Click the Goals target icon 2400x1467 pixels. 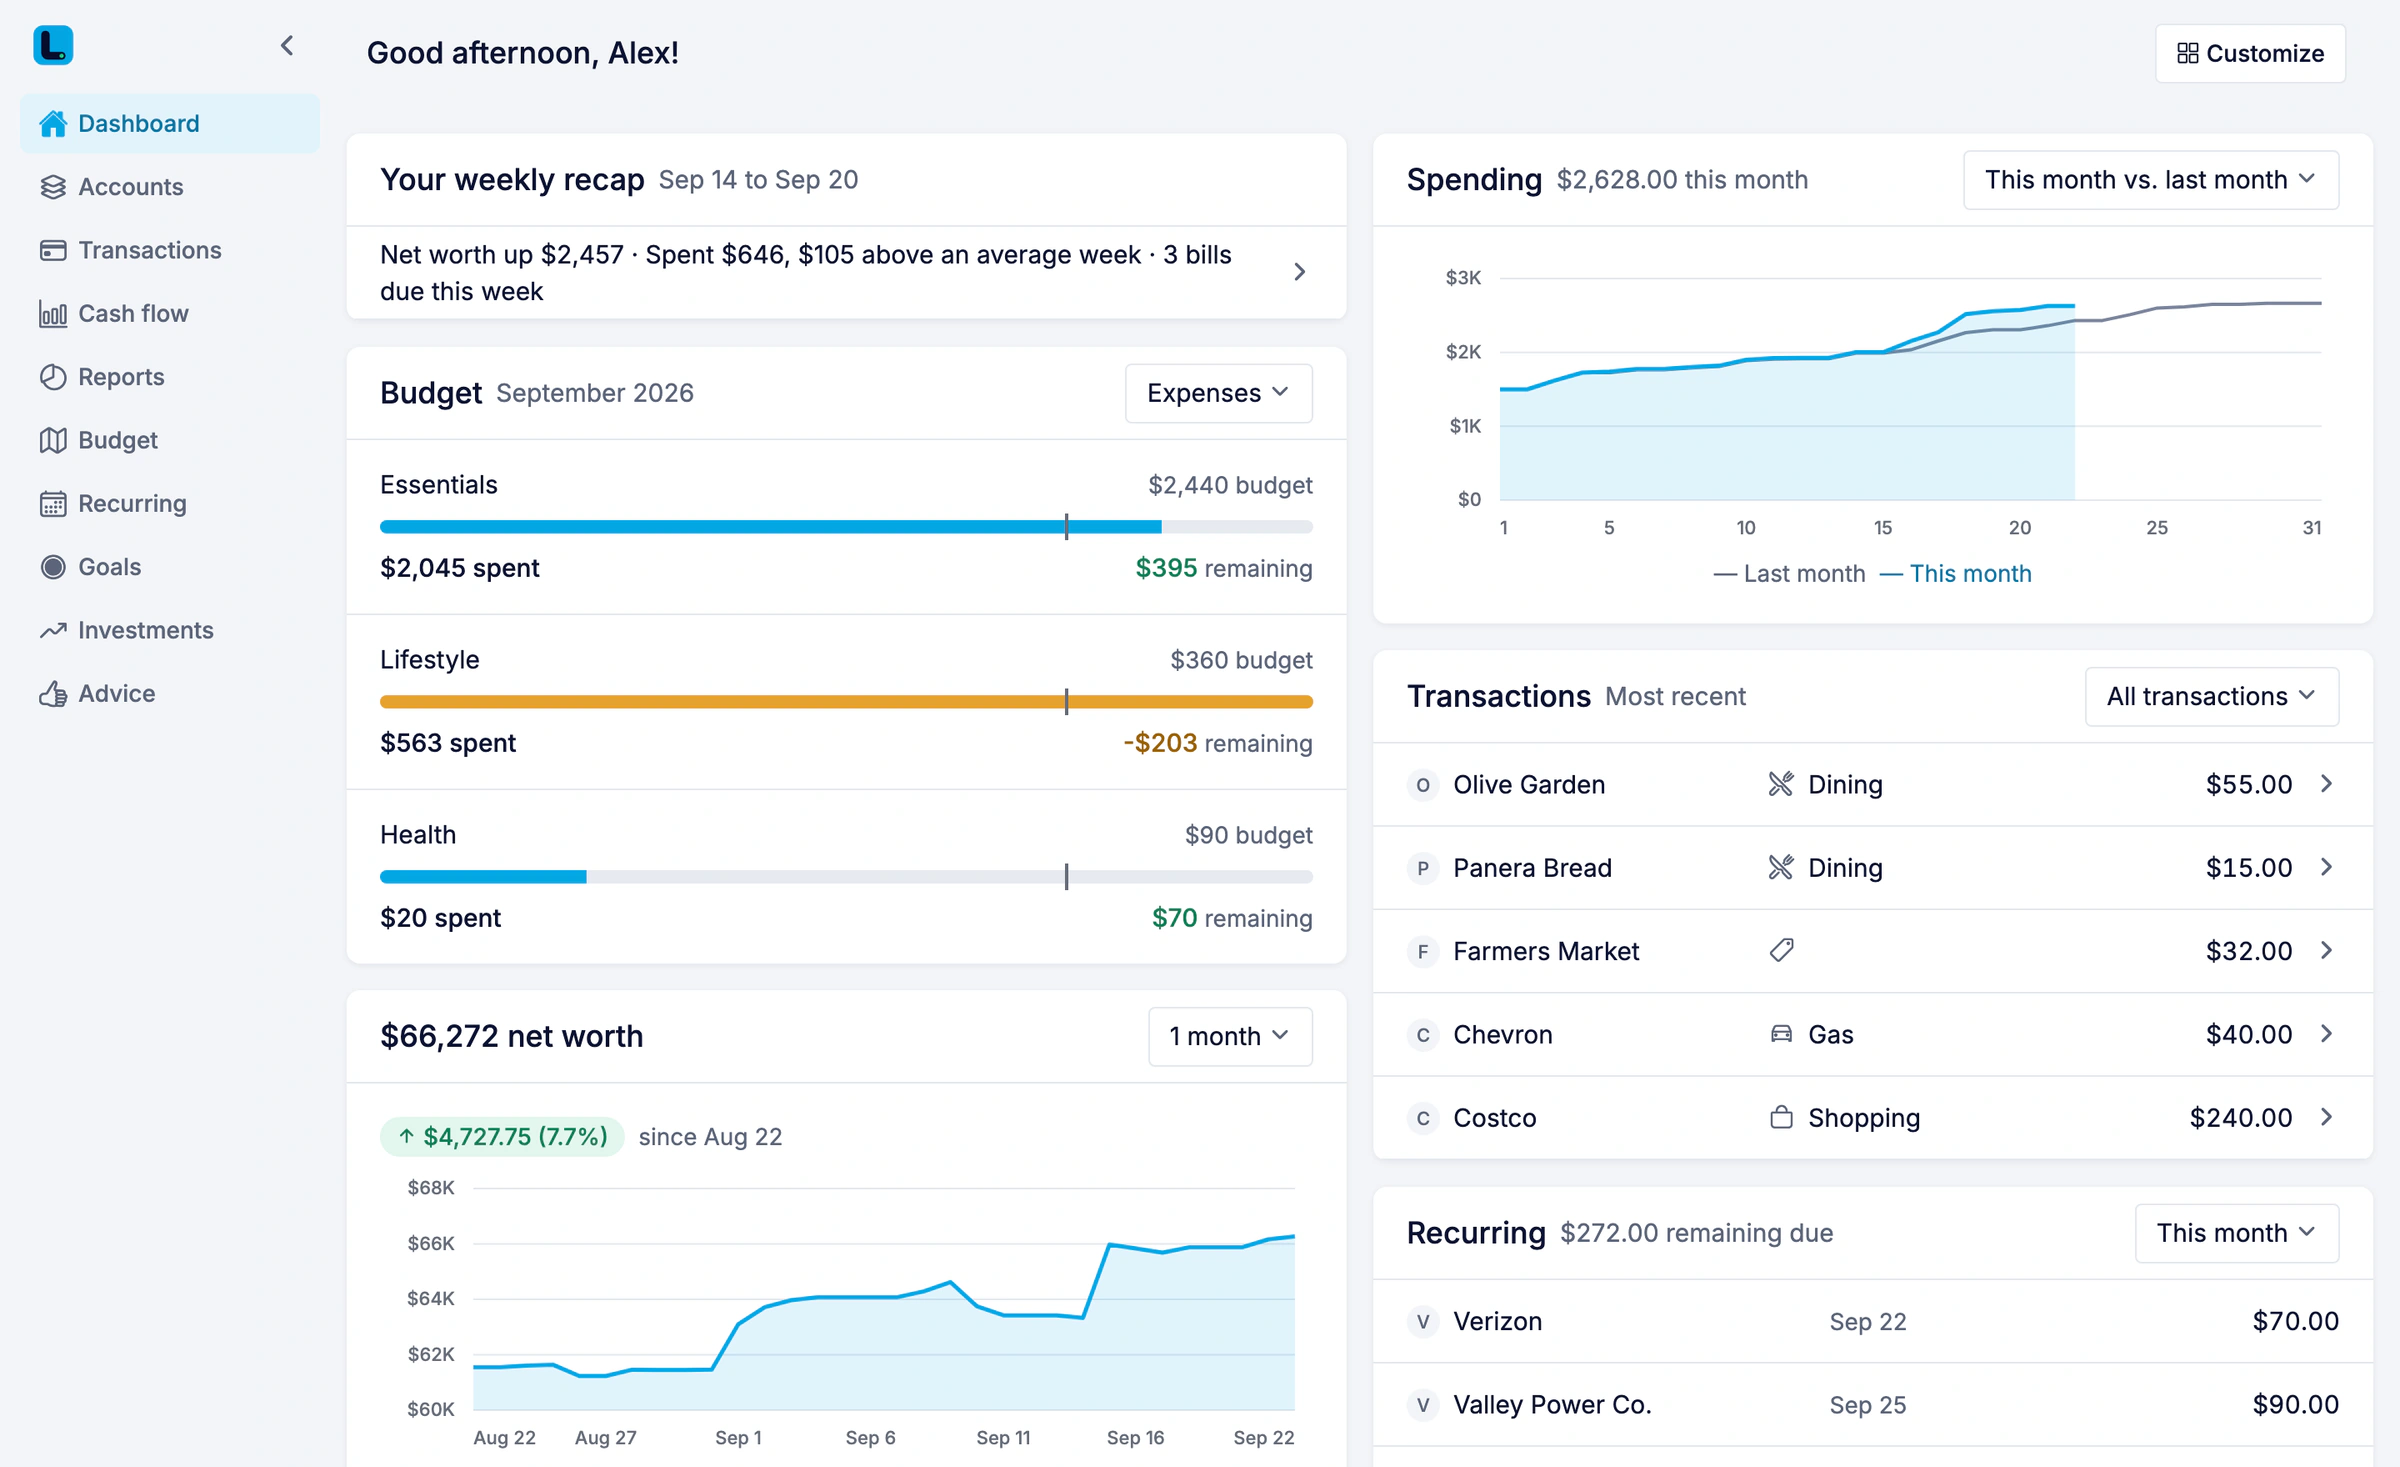click(x=53, y=567)
